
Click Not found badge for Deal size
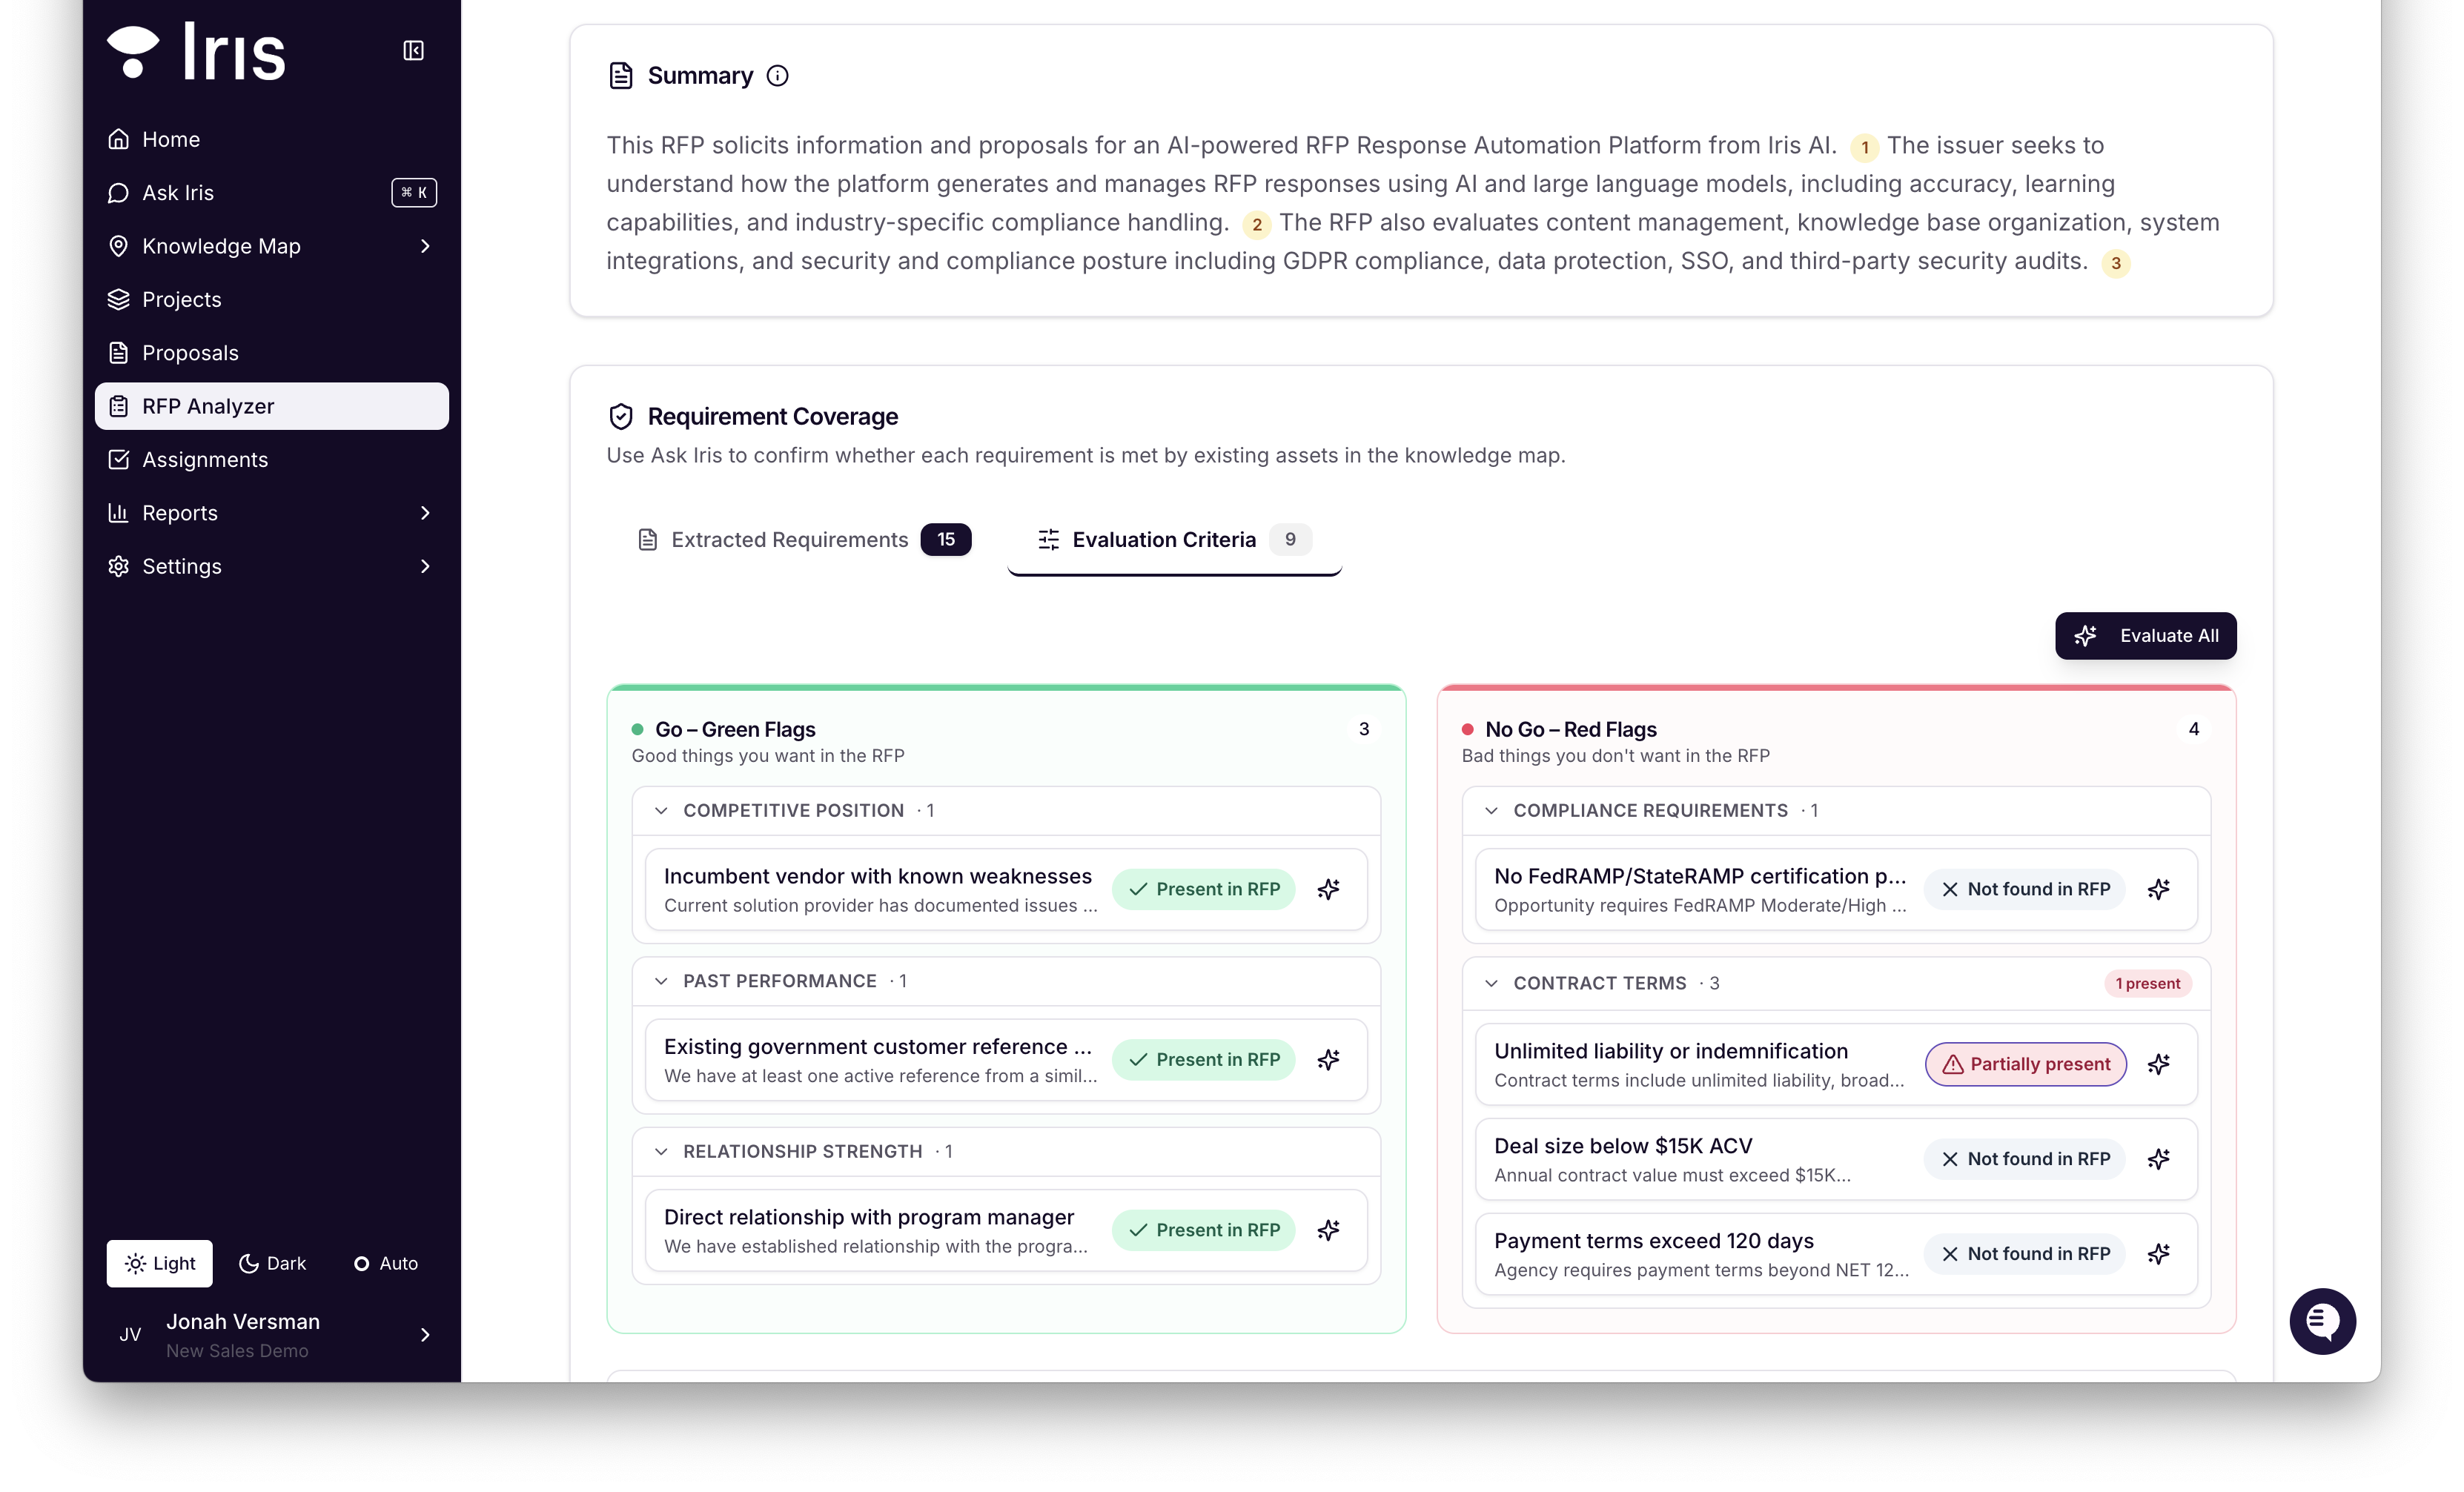tap(2025, 1159)
